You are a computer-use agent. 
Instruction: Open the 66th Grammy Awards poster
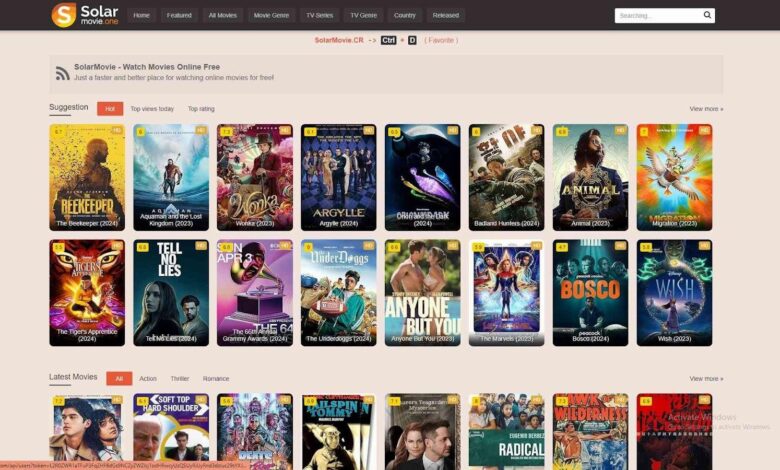(255, 293)
